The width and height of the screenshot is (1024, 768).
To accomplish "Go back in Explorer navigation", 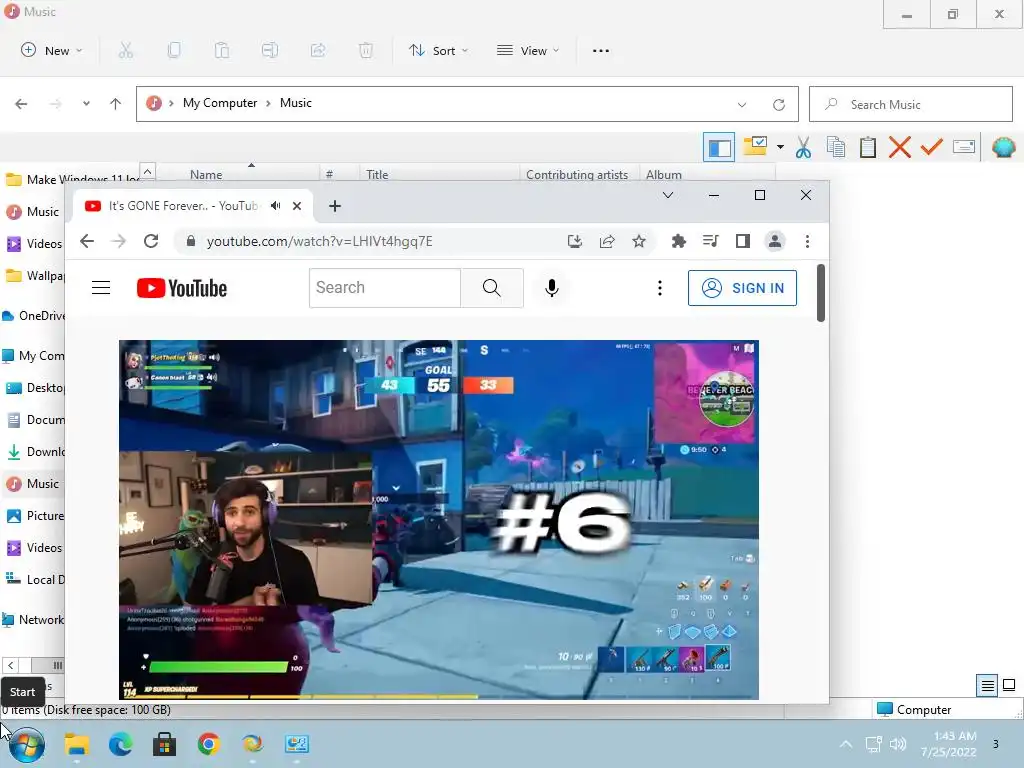I will pos(21,104).
